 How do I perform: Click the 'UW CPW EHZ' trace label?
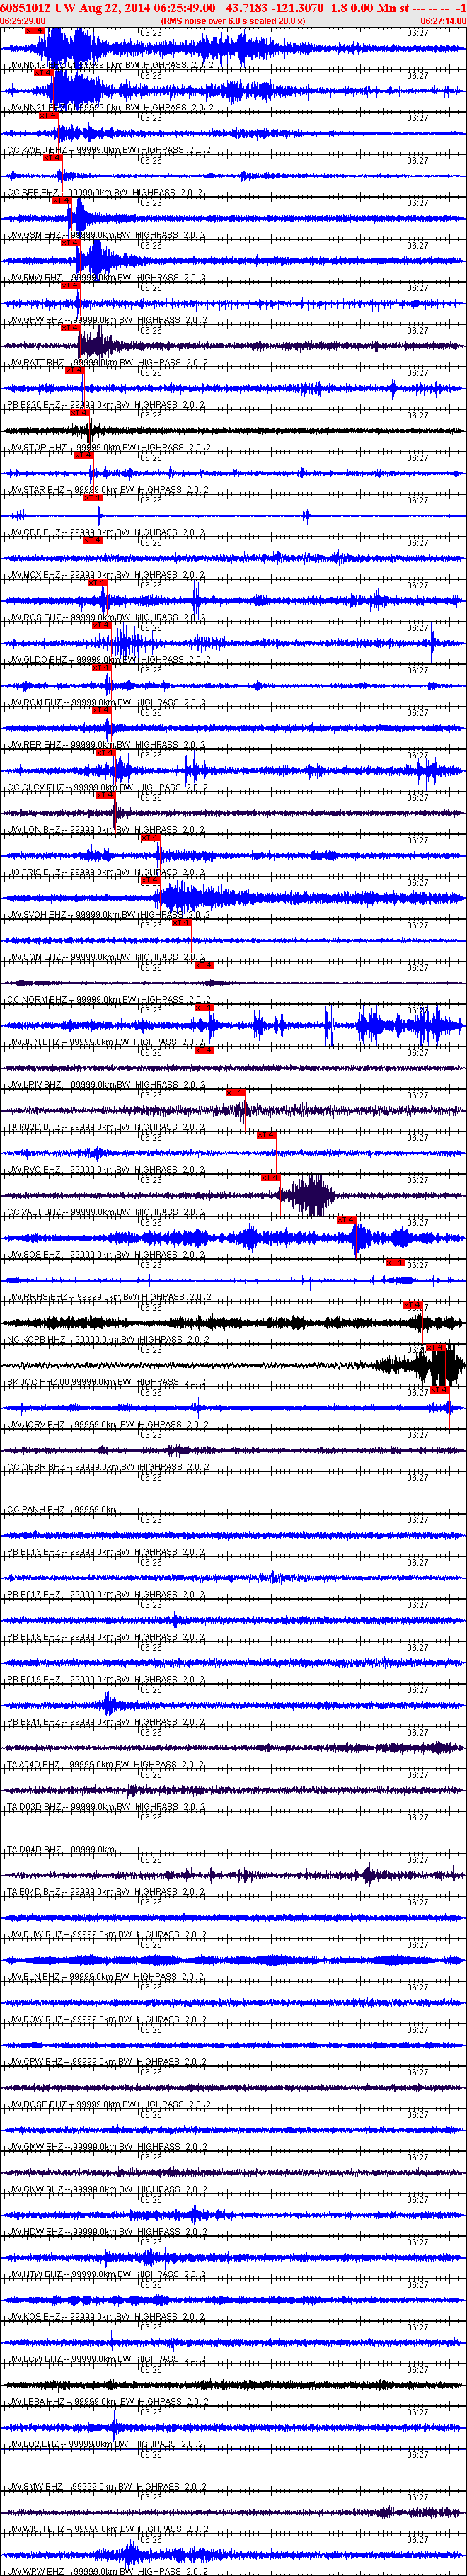34,2063
